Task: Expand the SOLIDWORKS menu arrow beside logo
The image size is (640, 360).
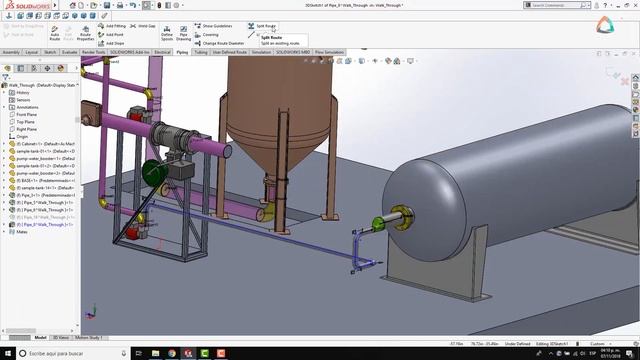Action: coord(55,5)
